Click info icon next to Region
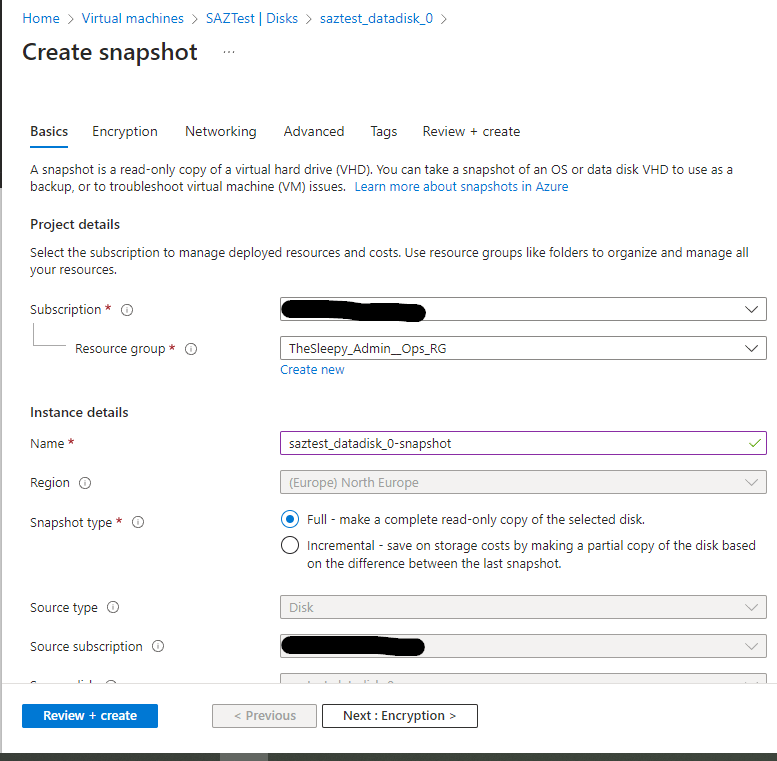Screen dimensions: 777x761 pyautogui.click(x=85, y=483)
